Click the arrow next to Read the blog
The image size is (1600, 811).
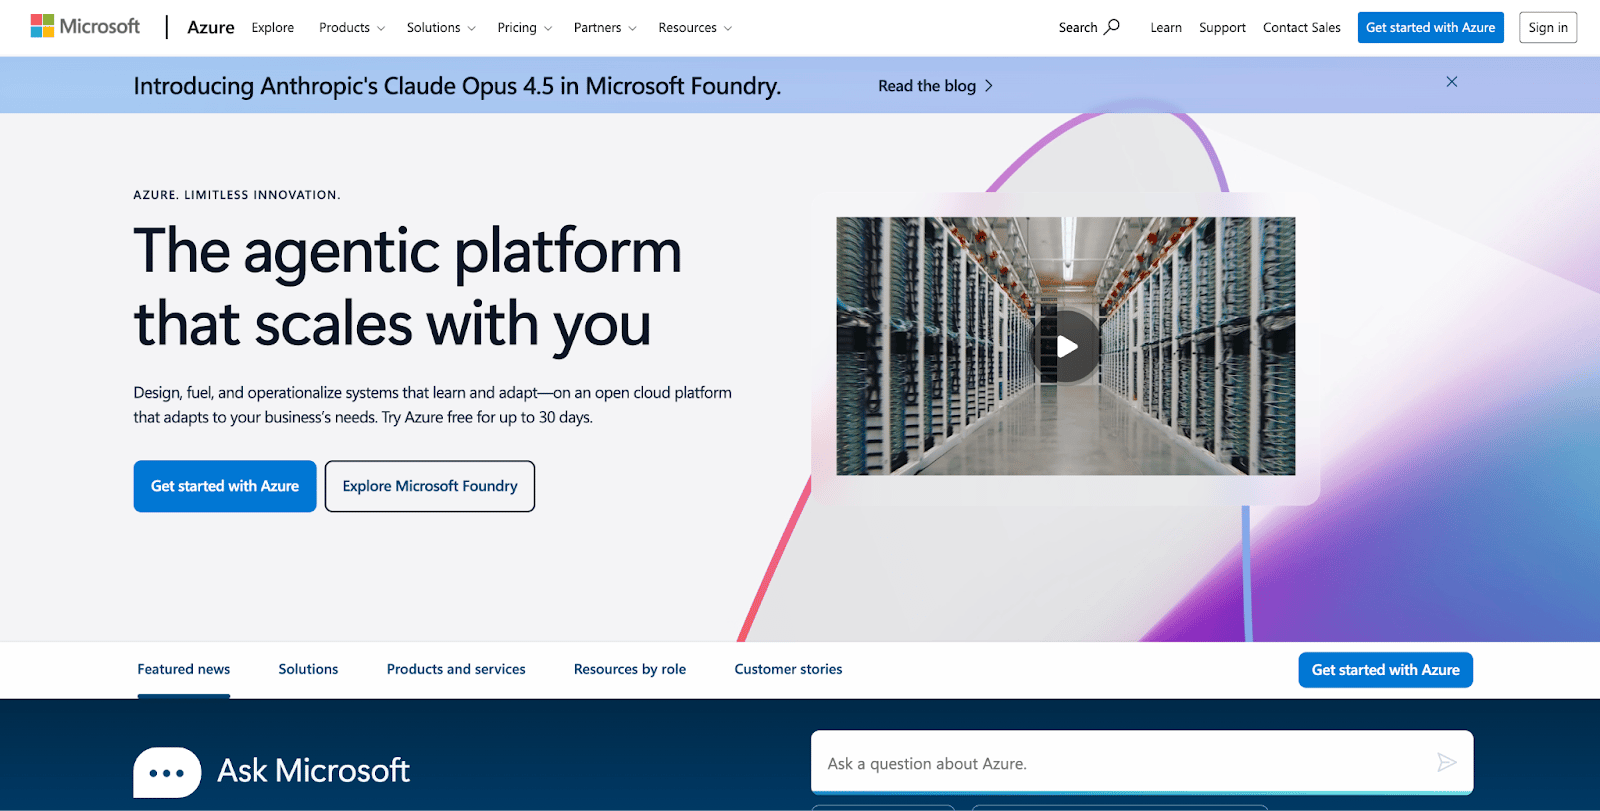point(989,86)
